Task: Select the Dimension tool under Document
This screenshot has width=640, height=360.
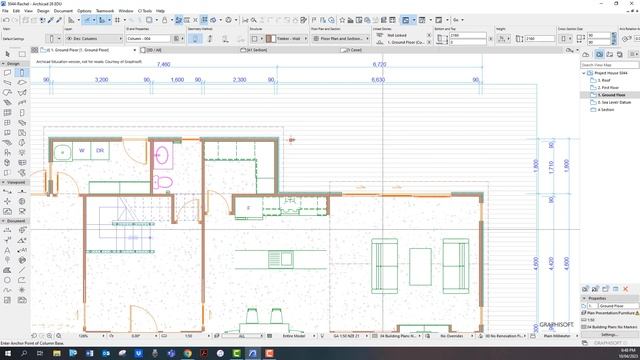Action: 7,230
